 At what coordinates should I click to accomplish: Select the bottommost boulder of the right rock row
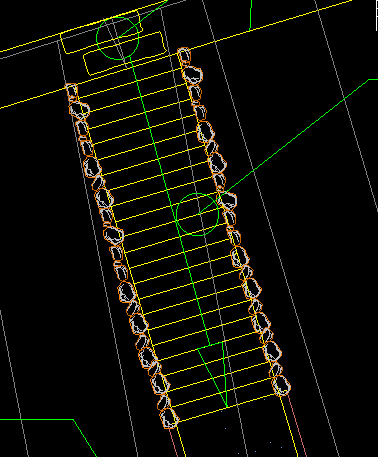click(281, 385)
